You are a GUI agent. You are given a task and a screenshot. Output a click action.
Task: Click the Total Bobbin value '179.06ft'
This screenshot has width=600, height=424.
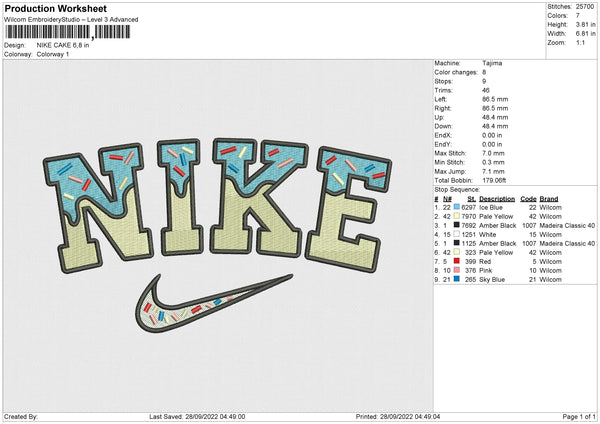[494, 180]
